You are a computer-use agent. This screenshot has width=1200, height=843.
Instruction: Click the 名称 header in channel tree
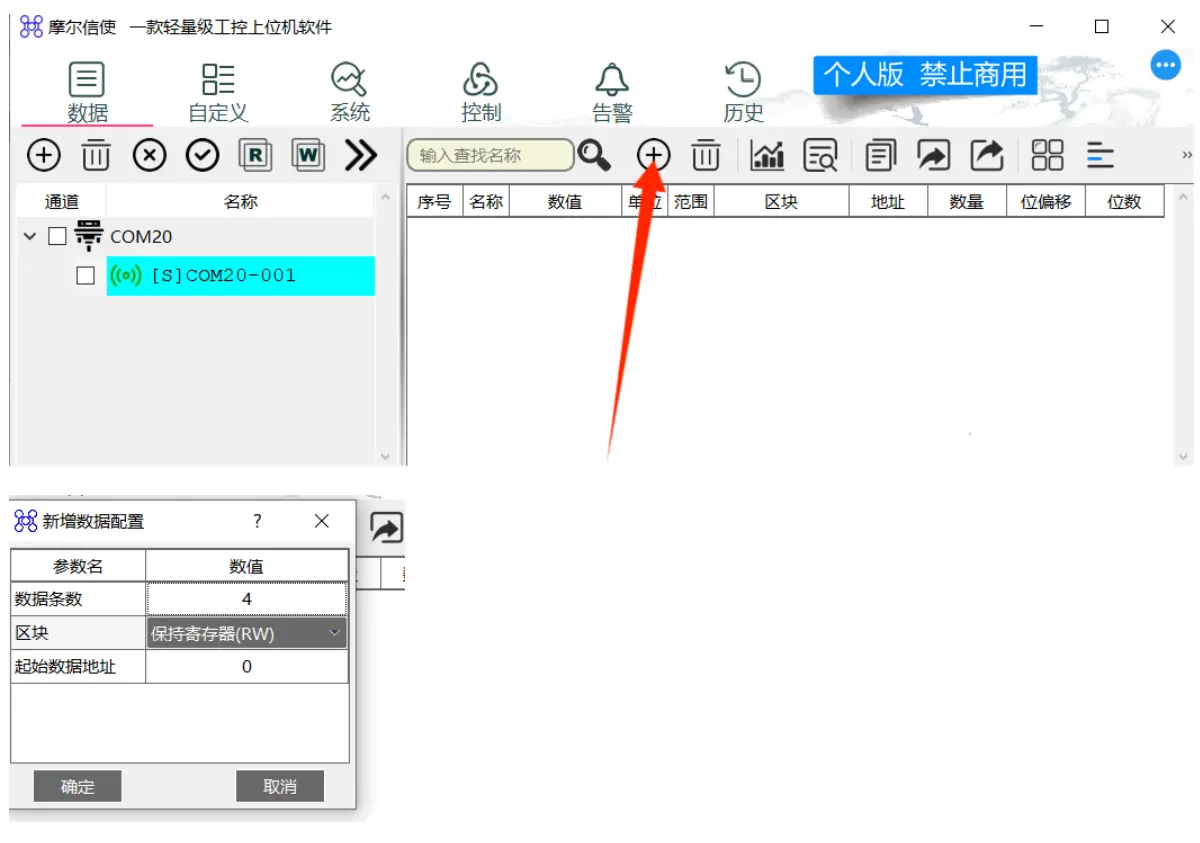(x=241, y=201)
